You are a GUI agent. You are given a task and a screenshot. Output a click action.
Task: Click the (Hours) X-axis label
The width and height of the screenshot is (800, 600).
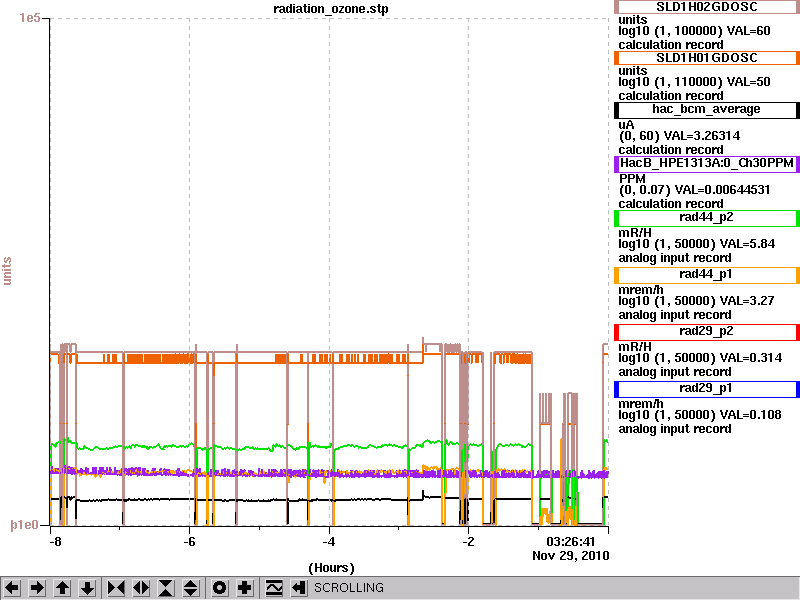[x=331, y=568]
